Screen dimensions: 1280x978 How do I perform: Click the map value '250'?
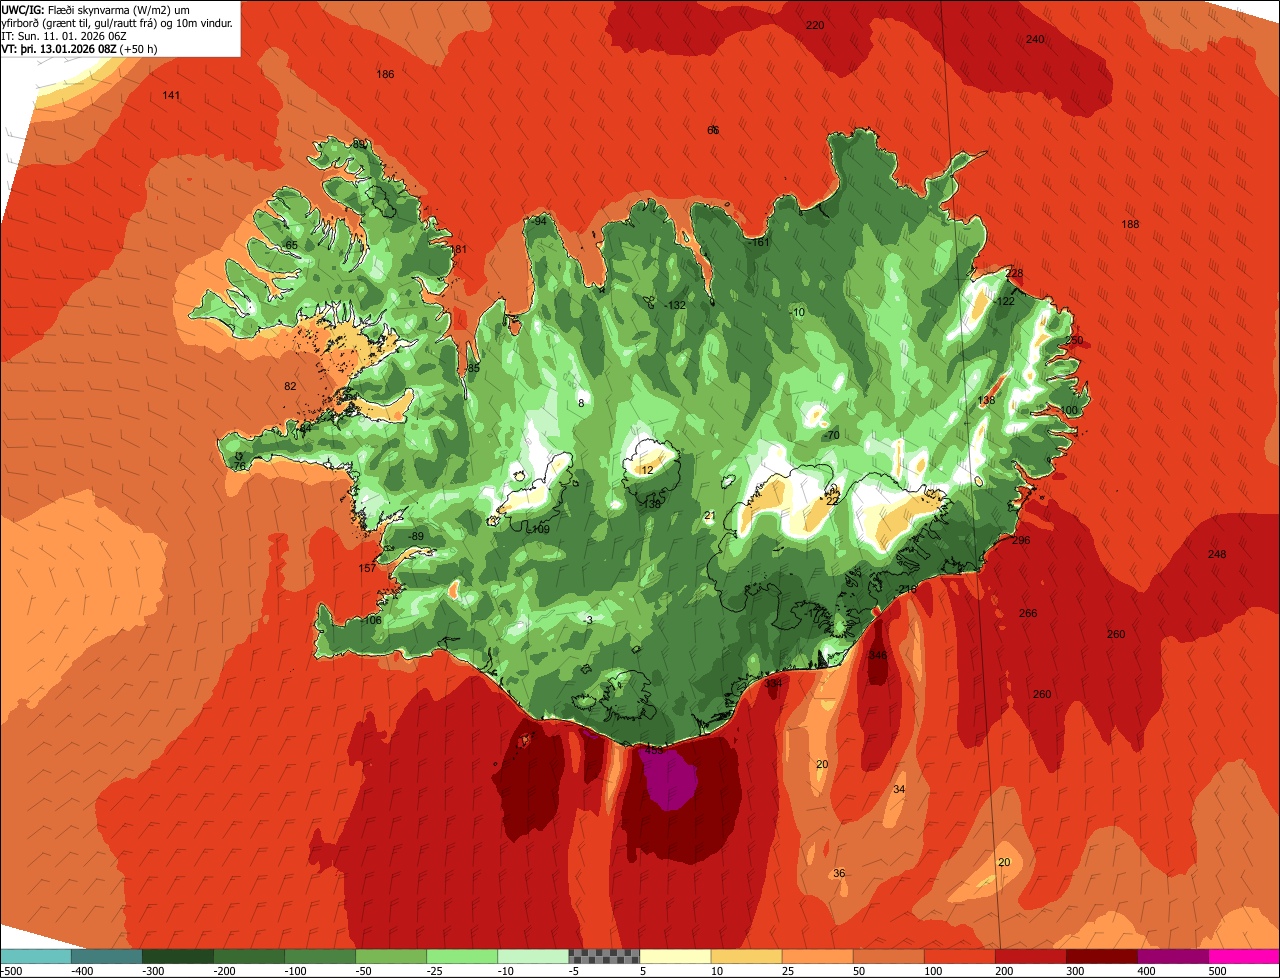pos(1074,340)
